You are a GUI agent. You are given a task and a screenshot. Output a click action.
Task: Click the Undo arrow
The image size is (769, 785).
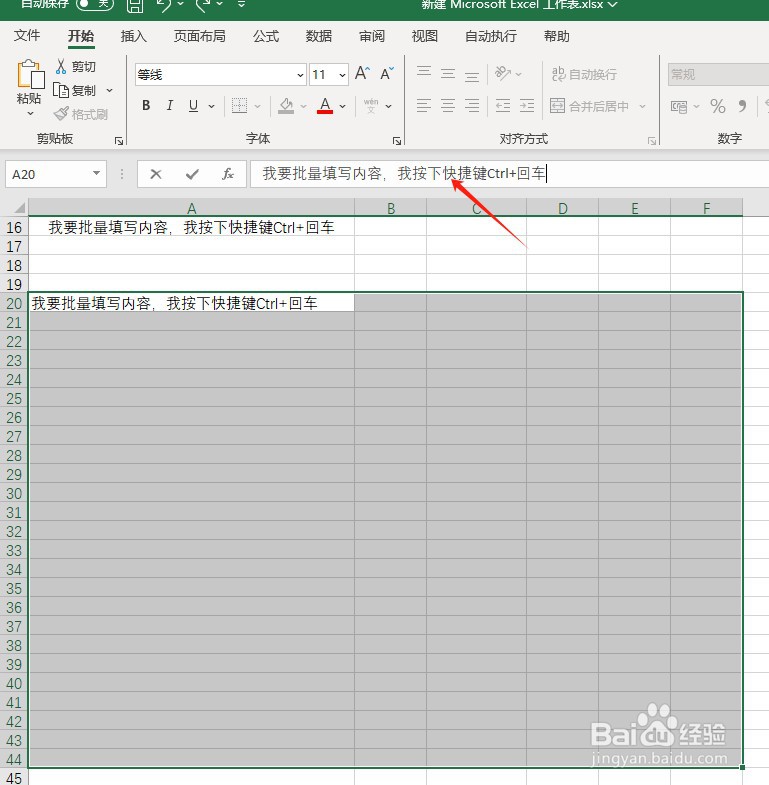164,5
